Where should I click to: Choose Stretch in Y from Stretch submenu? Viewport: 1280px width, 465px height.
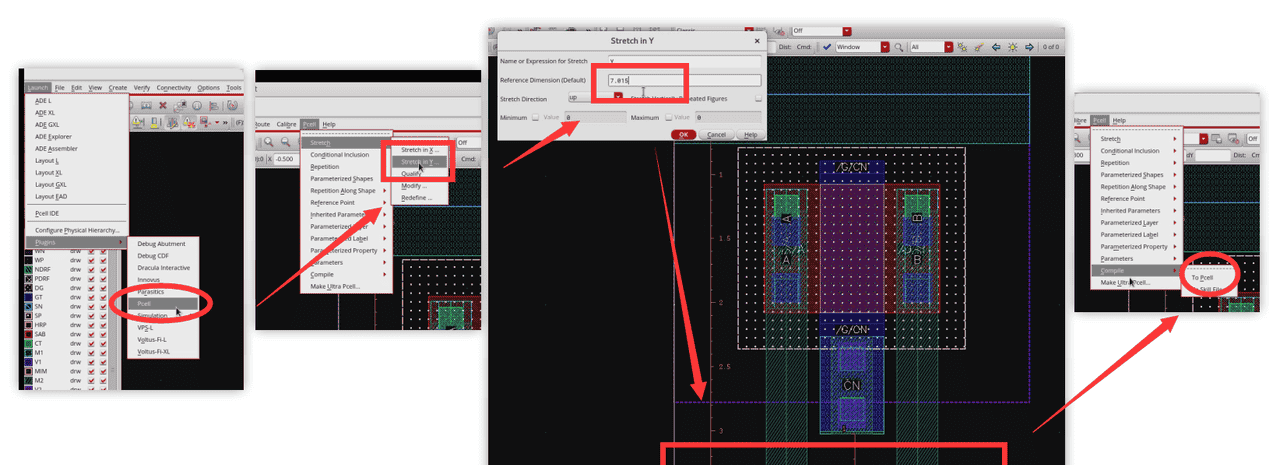point(418,162)
